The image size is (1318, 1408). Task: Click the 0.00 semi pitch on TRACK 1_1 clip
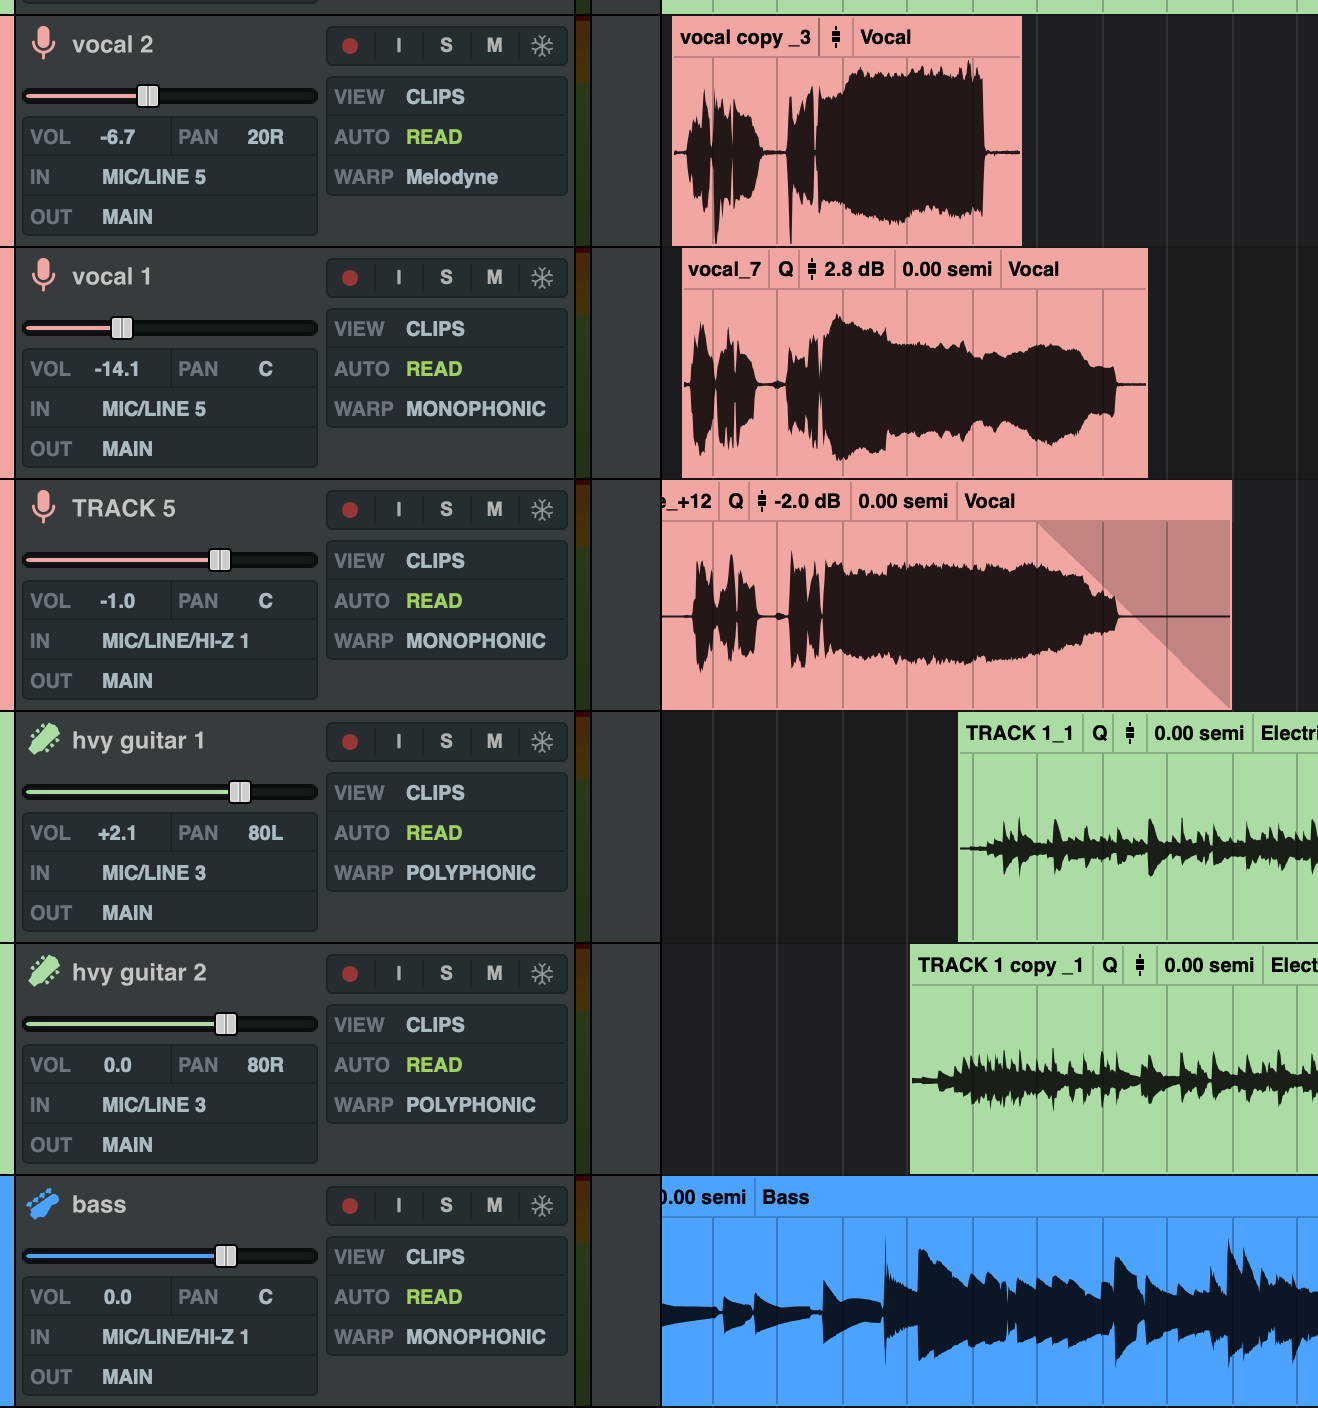(x=1199, y=732)
